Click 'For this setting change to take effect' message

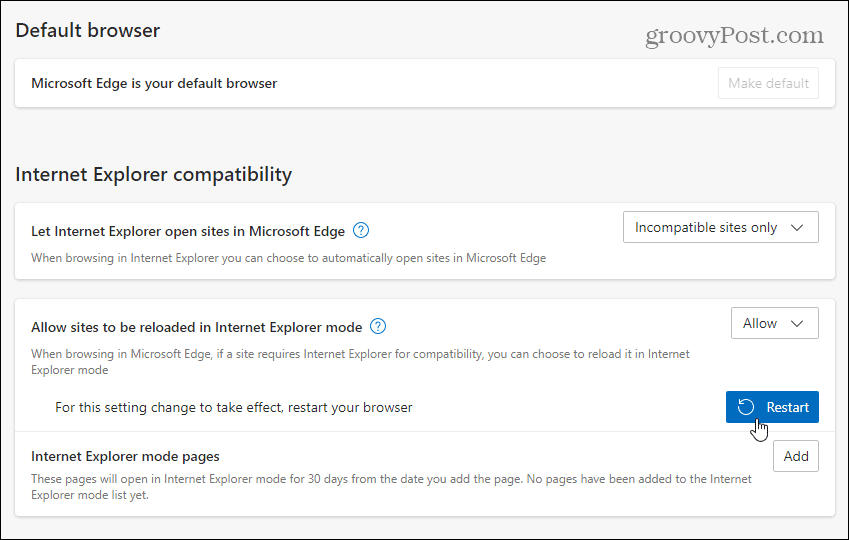(233, 407)
